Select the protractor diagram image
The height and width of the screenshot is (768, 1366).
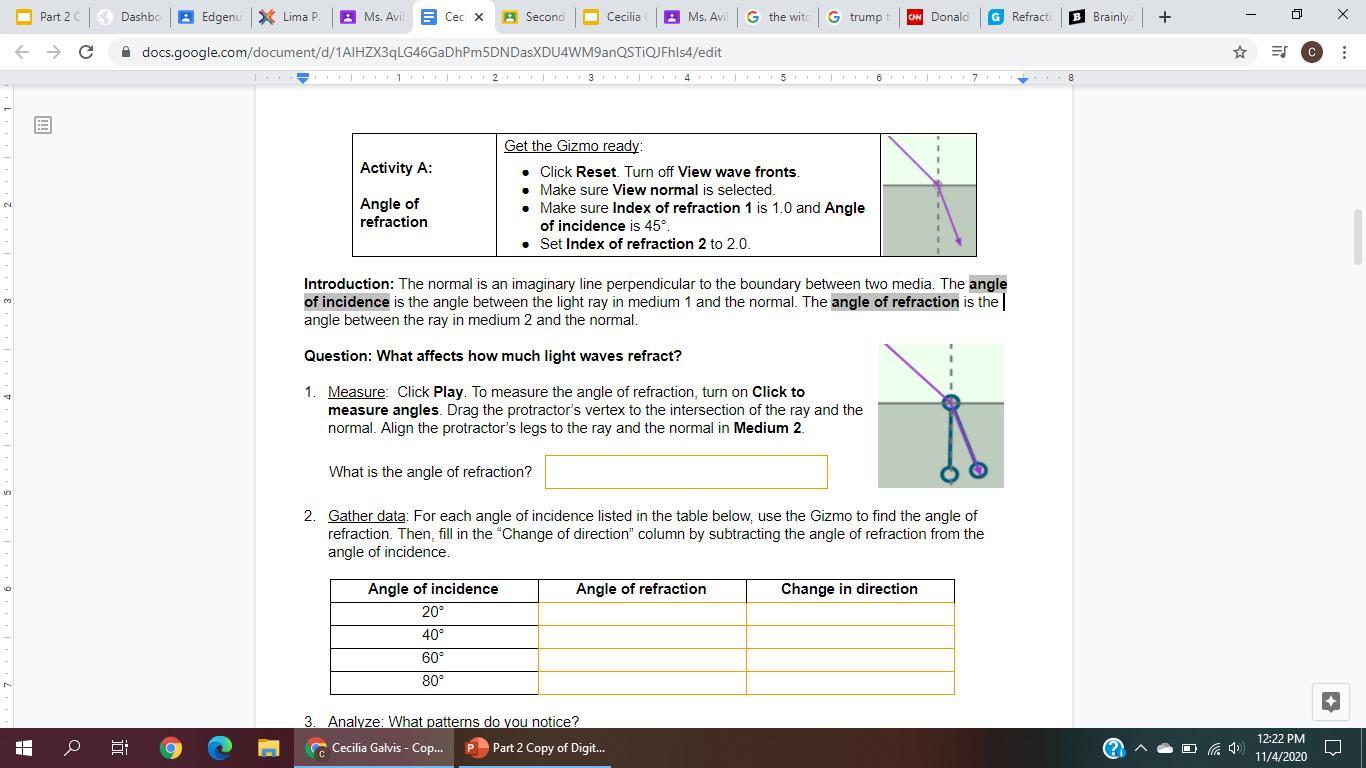[x=941, y=416]
